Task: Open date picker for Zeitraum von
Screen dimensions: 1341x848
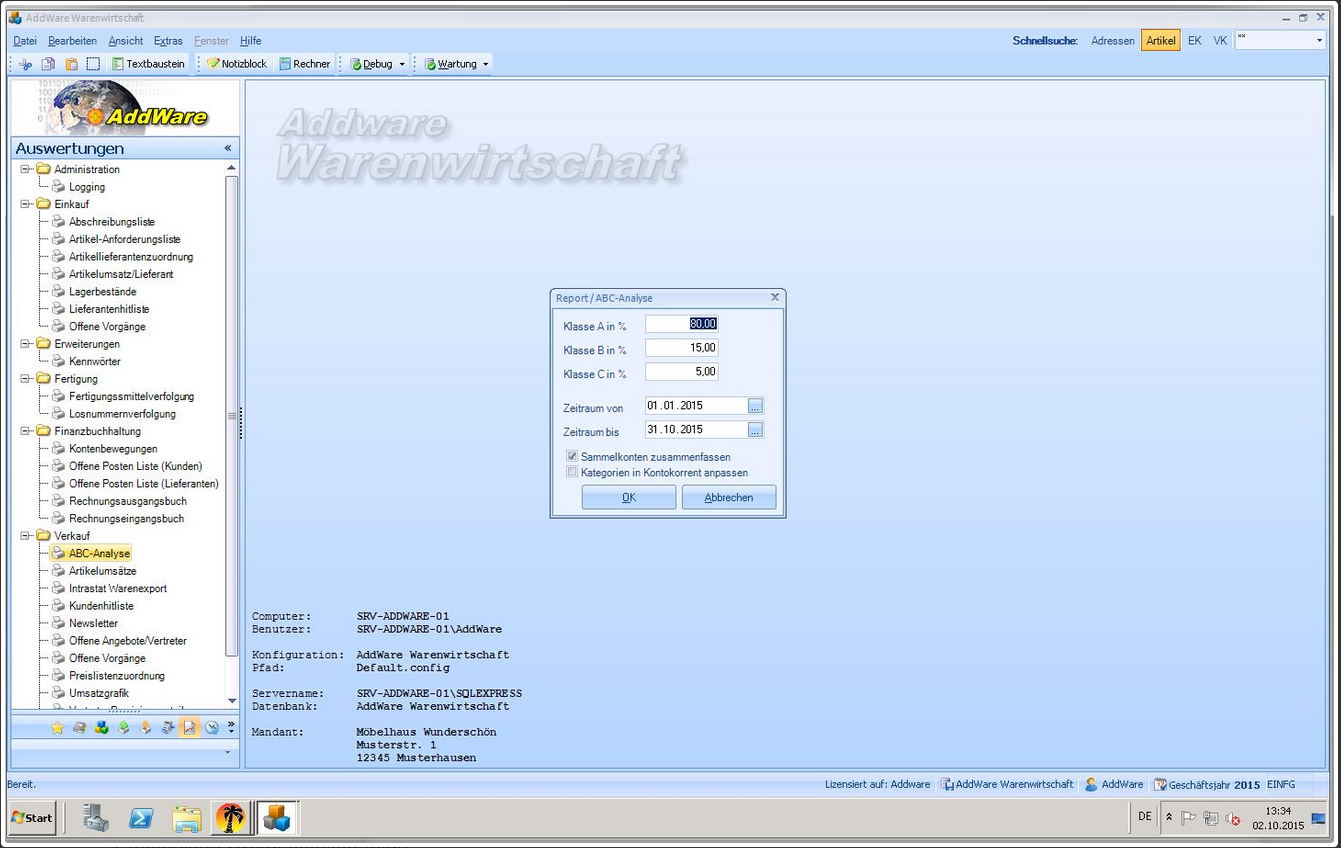Action: pos(755,406)
